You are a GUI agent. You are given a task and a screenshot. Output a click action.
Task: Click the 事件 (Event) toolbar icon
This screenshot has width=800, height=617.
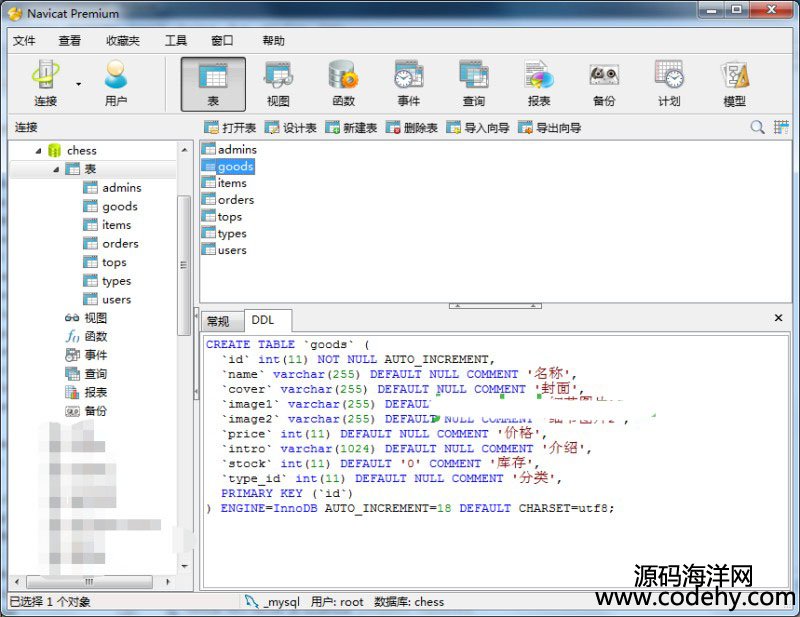click(x=408, y=82)
